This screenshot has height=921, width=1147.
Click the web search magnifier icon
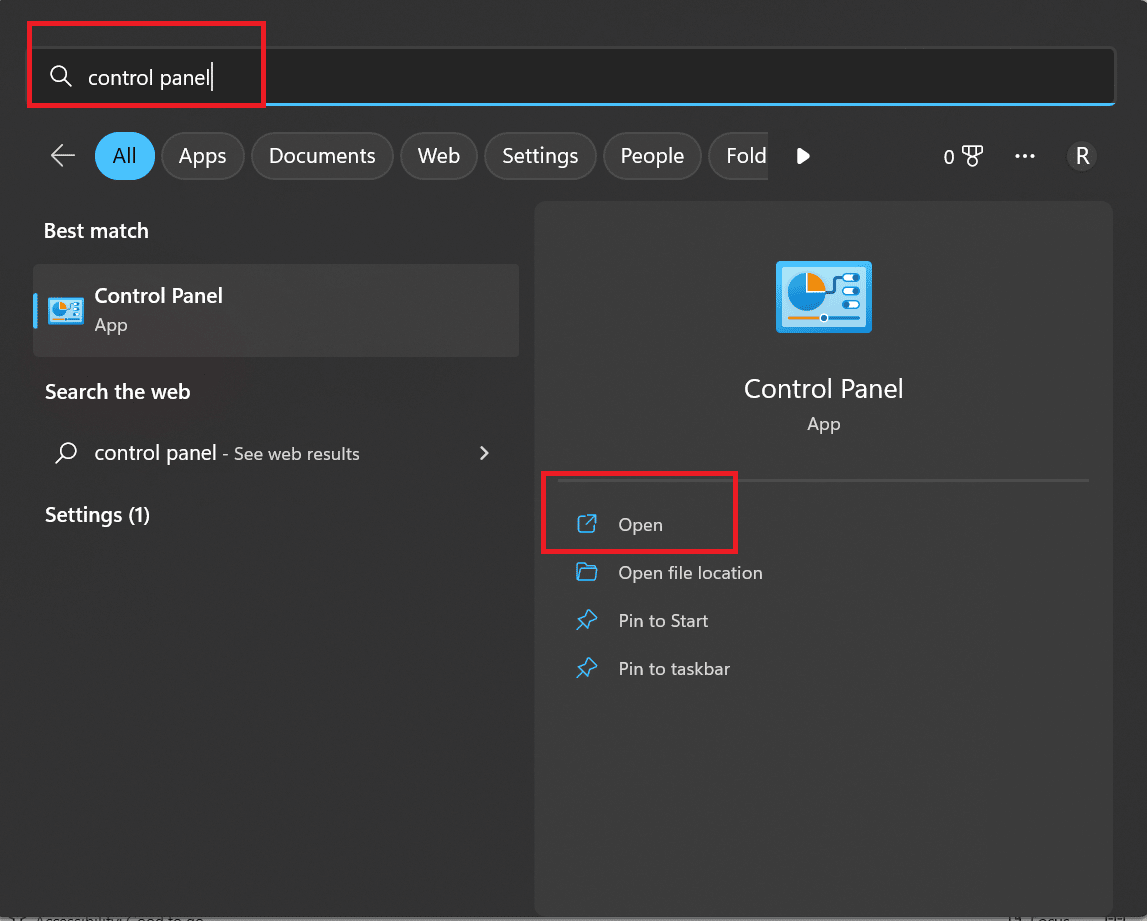67,453
